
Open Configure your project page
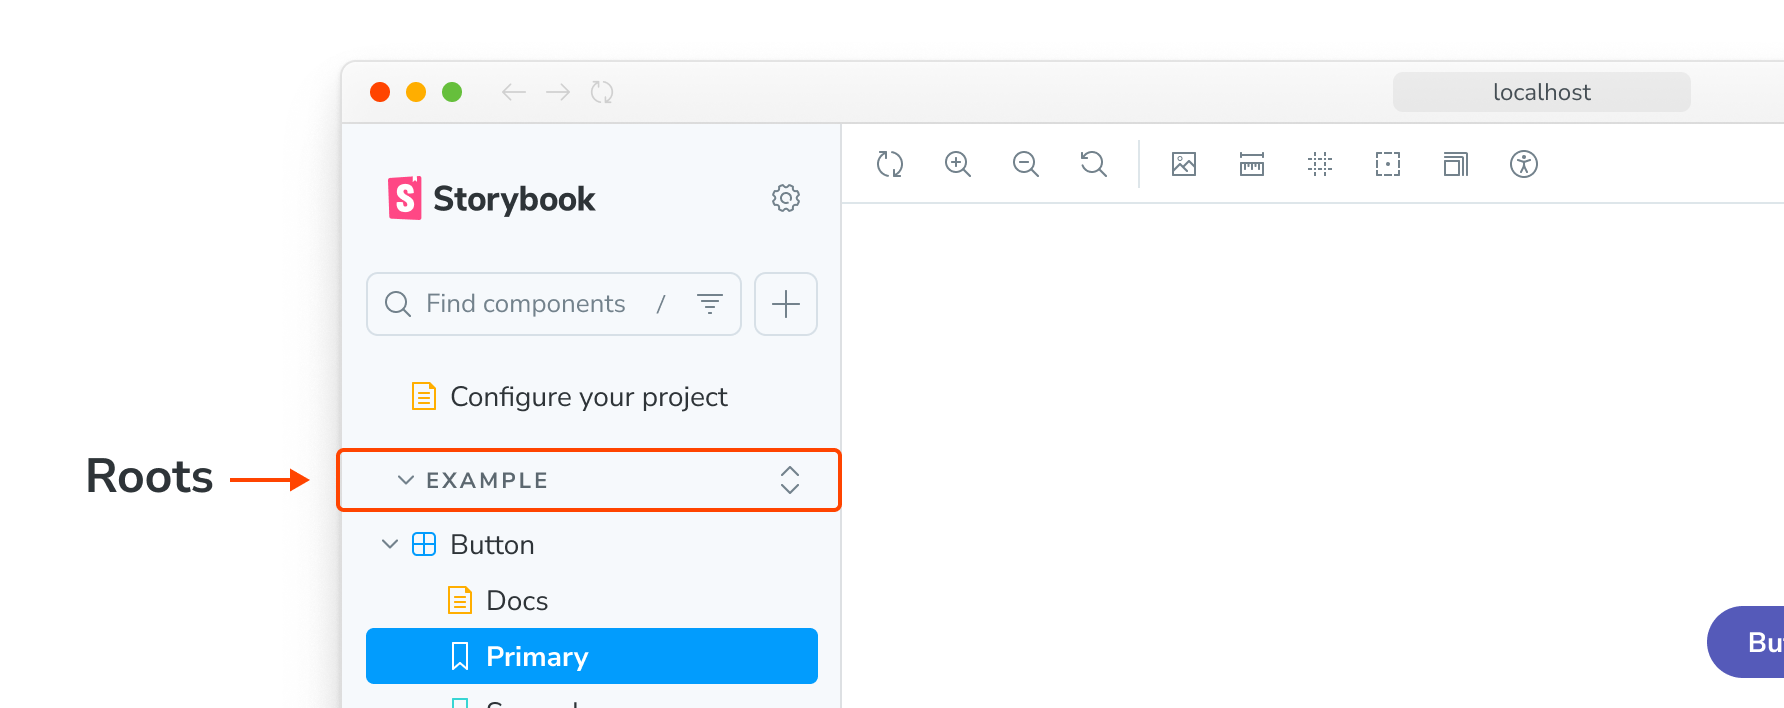pos(588,397)
